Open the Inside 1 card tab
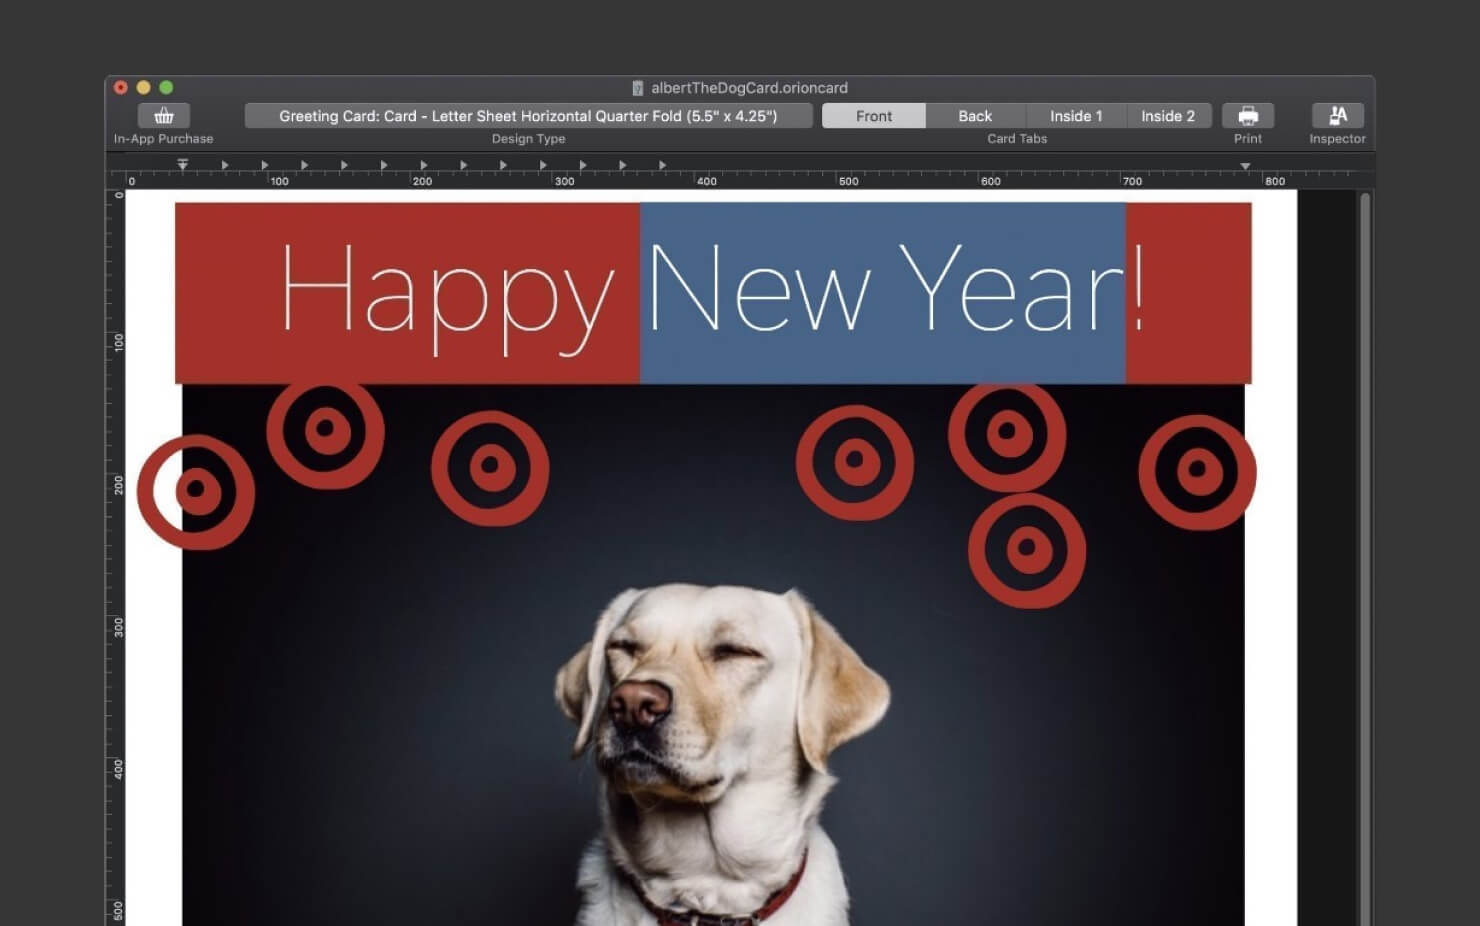The width and height of the screenshot is (1480, 926). click(1076, 116)
